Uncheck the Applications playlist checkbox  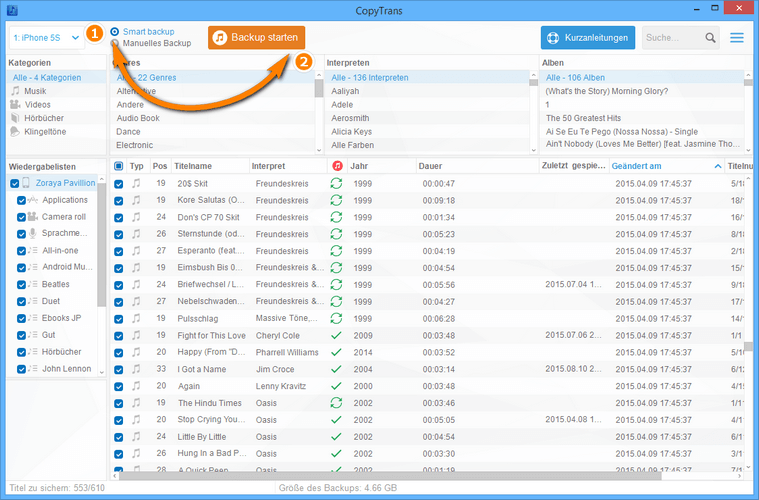[21, 200]
